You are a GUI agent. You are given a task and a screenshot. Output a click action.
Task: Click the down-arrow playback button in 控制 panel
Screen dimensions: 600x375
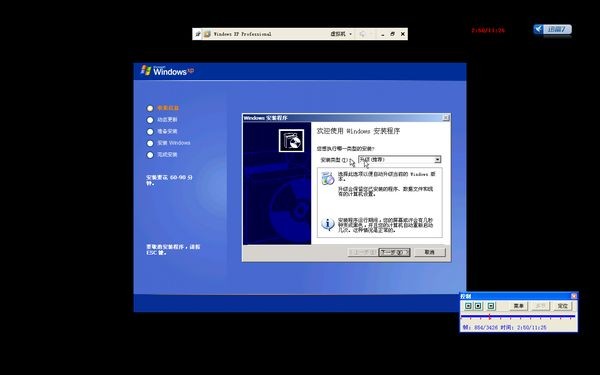491,306
